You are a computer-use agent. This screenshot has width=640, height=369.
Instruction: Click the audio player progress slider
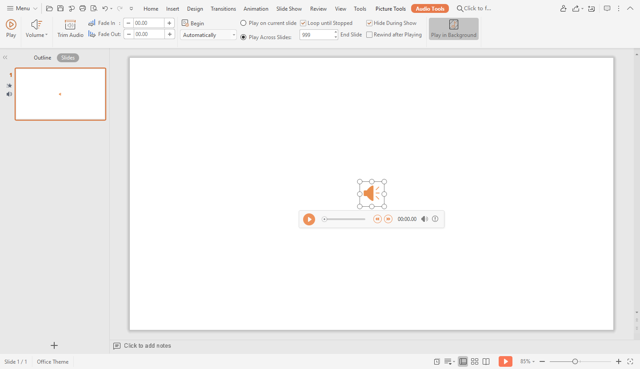tap(344, 219)
